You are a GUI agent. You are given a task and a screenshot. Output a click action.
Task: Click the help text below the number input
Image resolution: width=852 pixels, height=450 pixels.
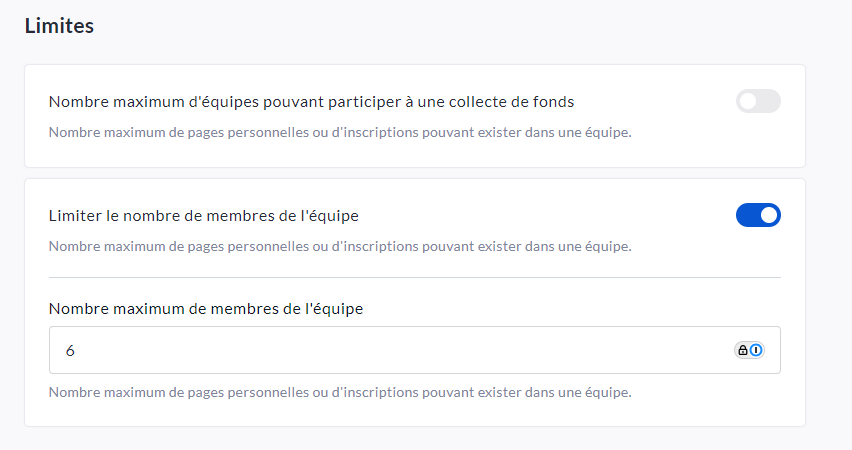(340, 392)
